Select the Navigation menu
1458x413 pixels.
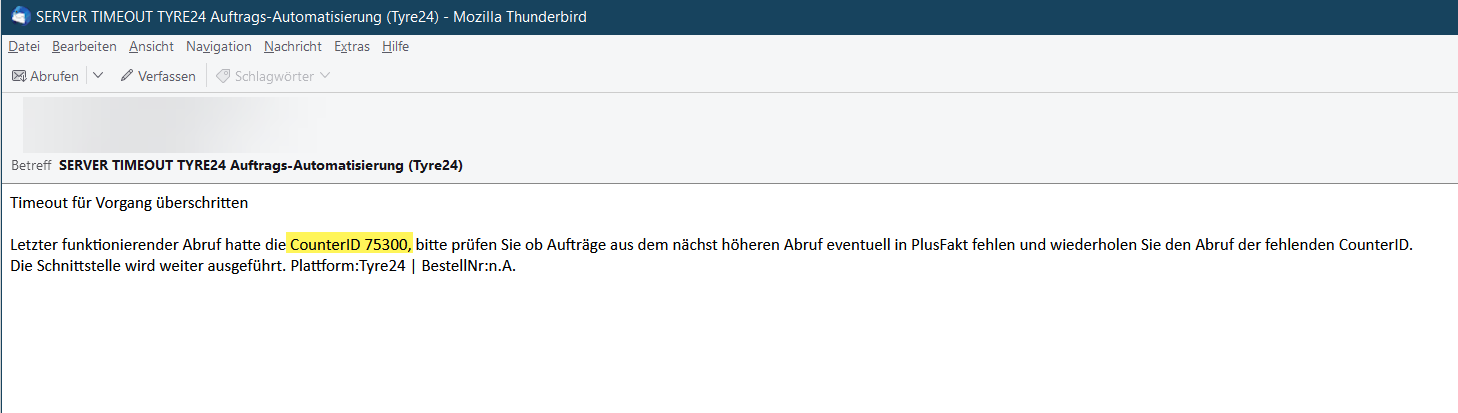point(219,46)
